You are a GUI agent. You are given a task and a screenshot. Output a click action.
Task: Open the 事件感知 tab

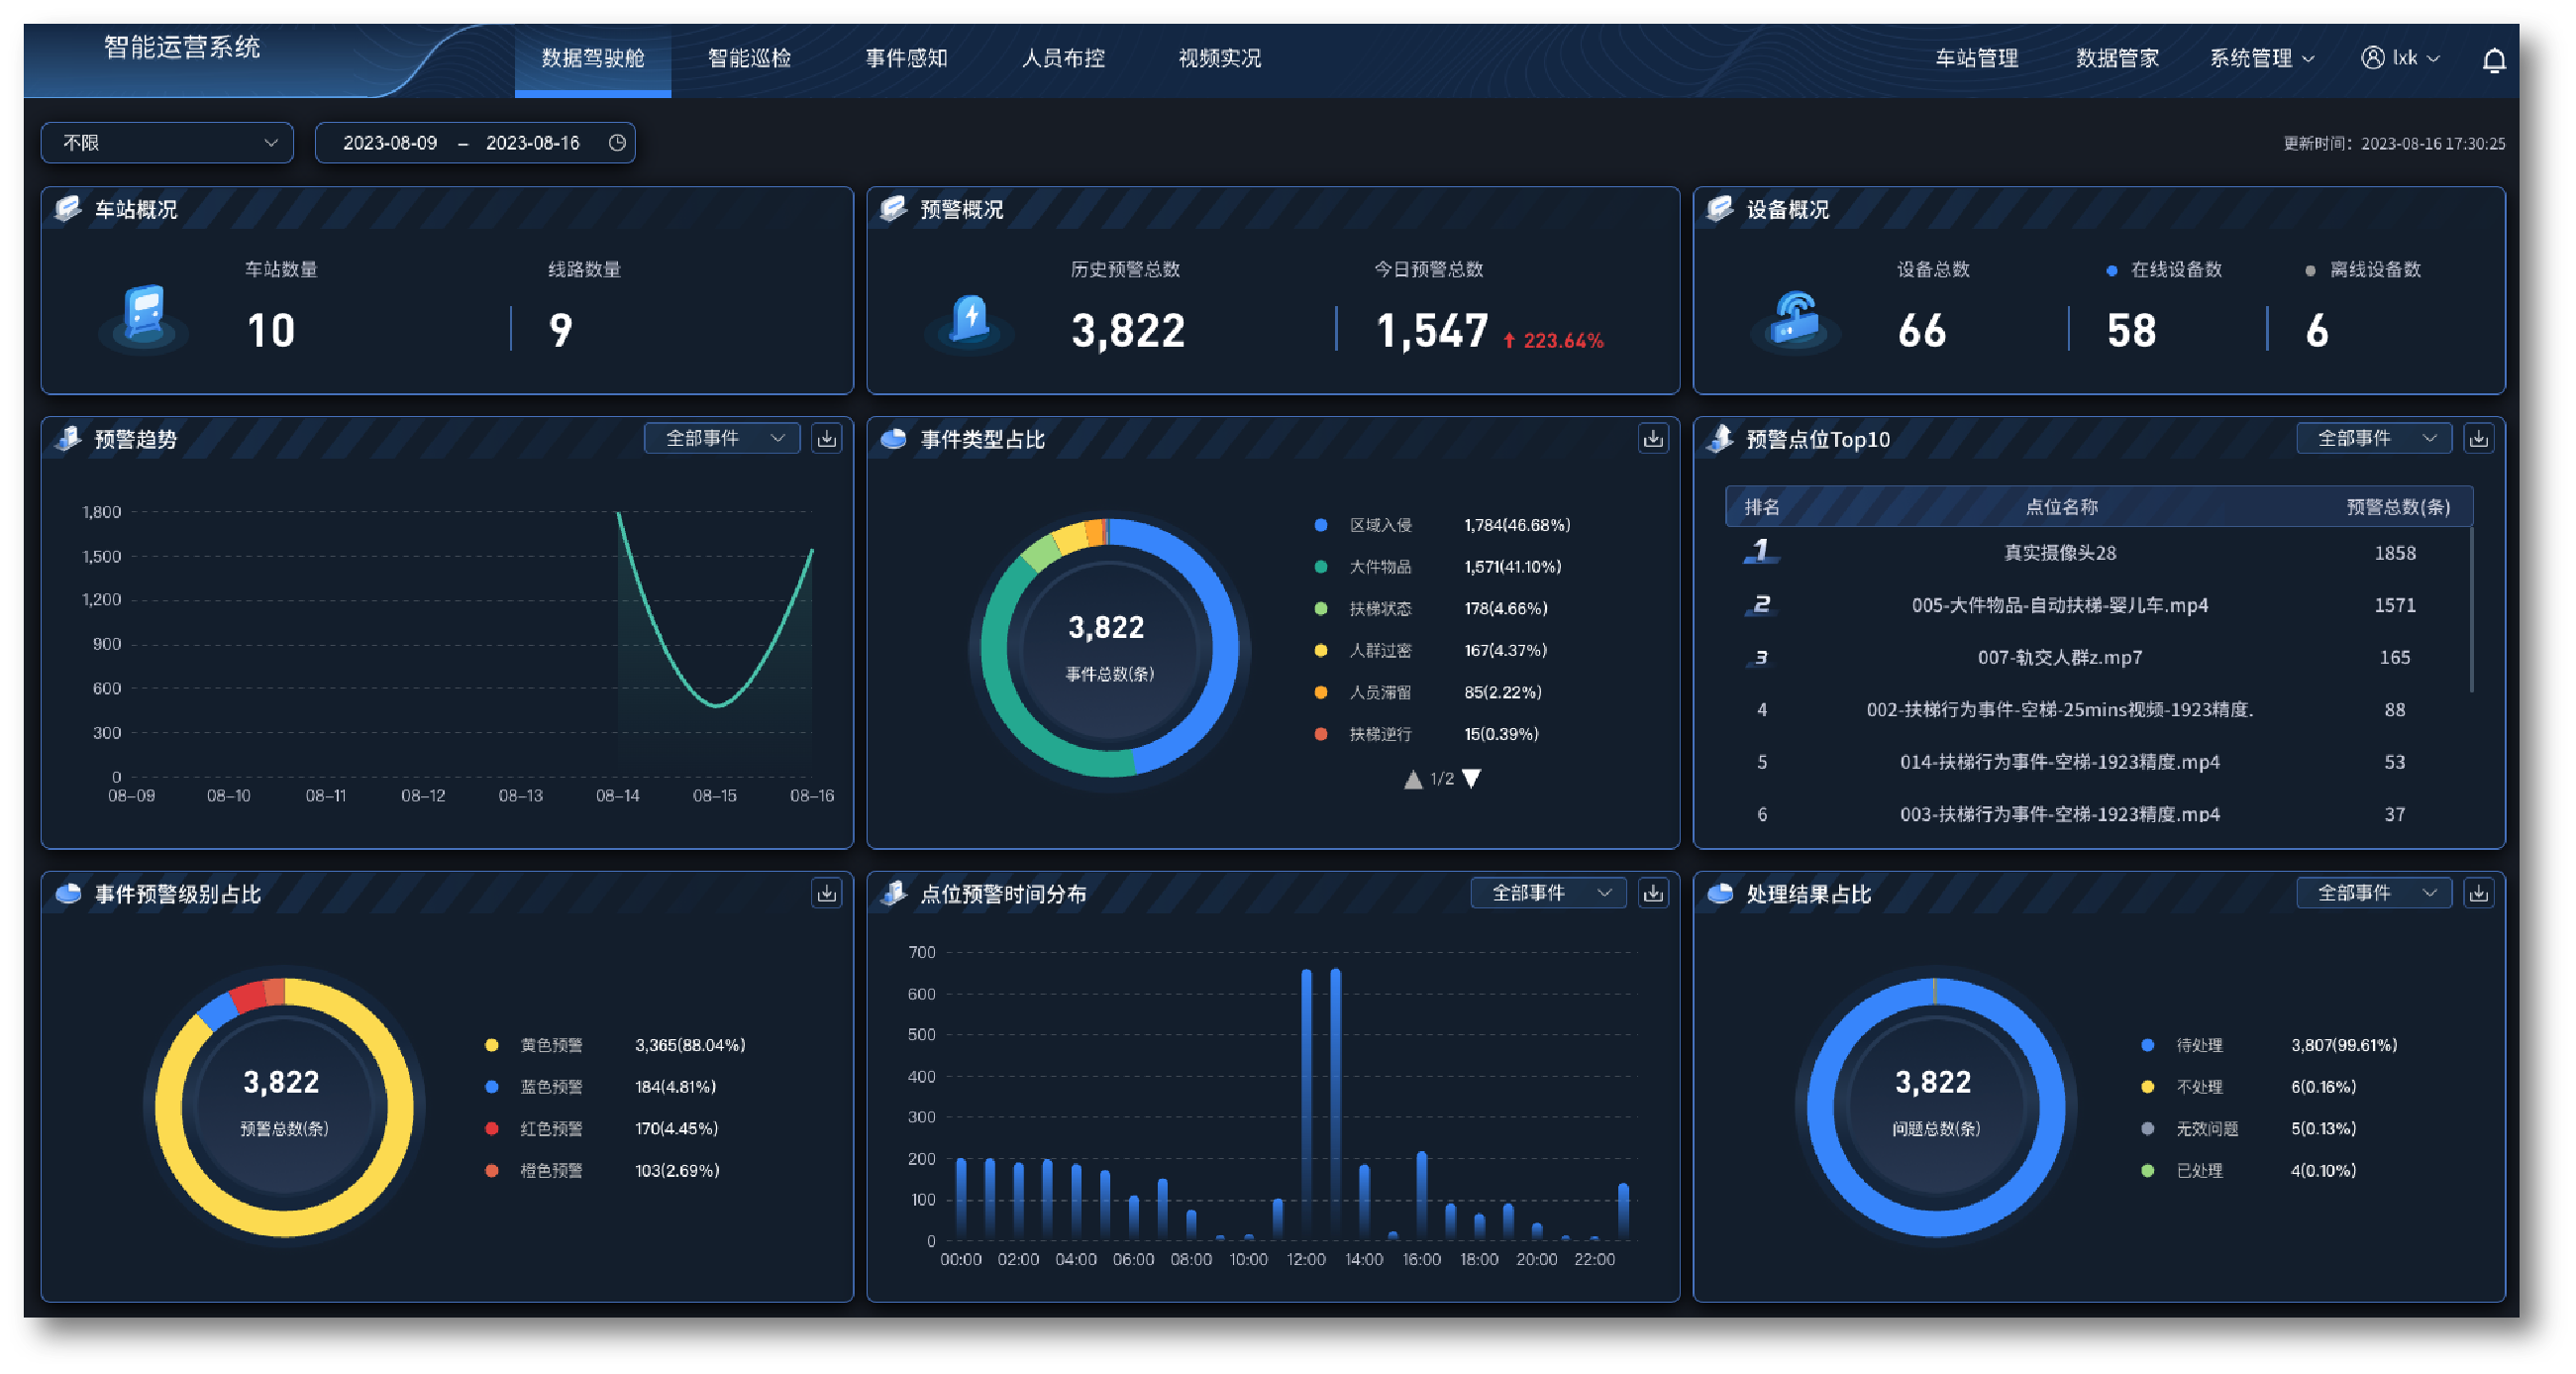point(906,58)
